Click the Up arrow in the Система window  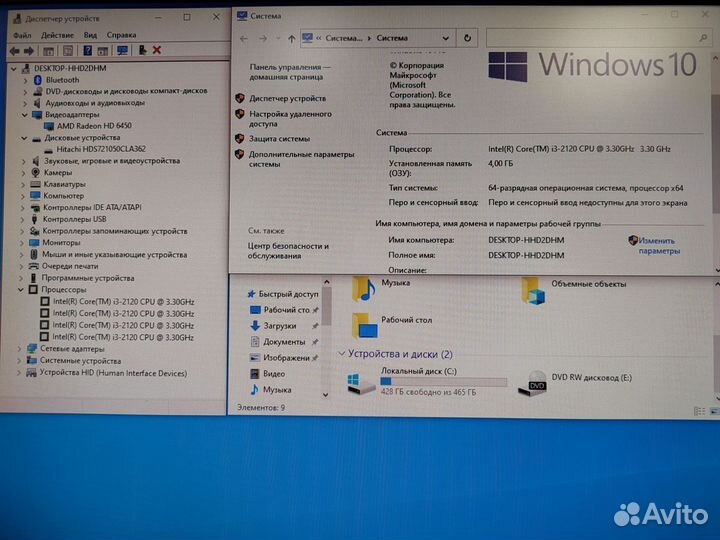pos(292,39)
